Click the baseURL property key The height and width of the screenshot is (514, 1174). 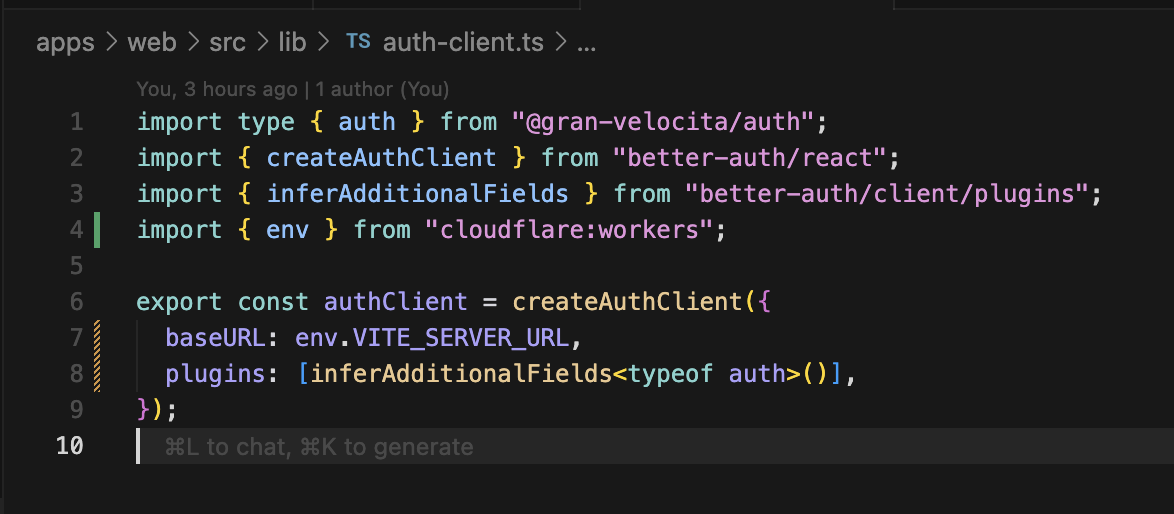(216, 337)
